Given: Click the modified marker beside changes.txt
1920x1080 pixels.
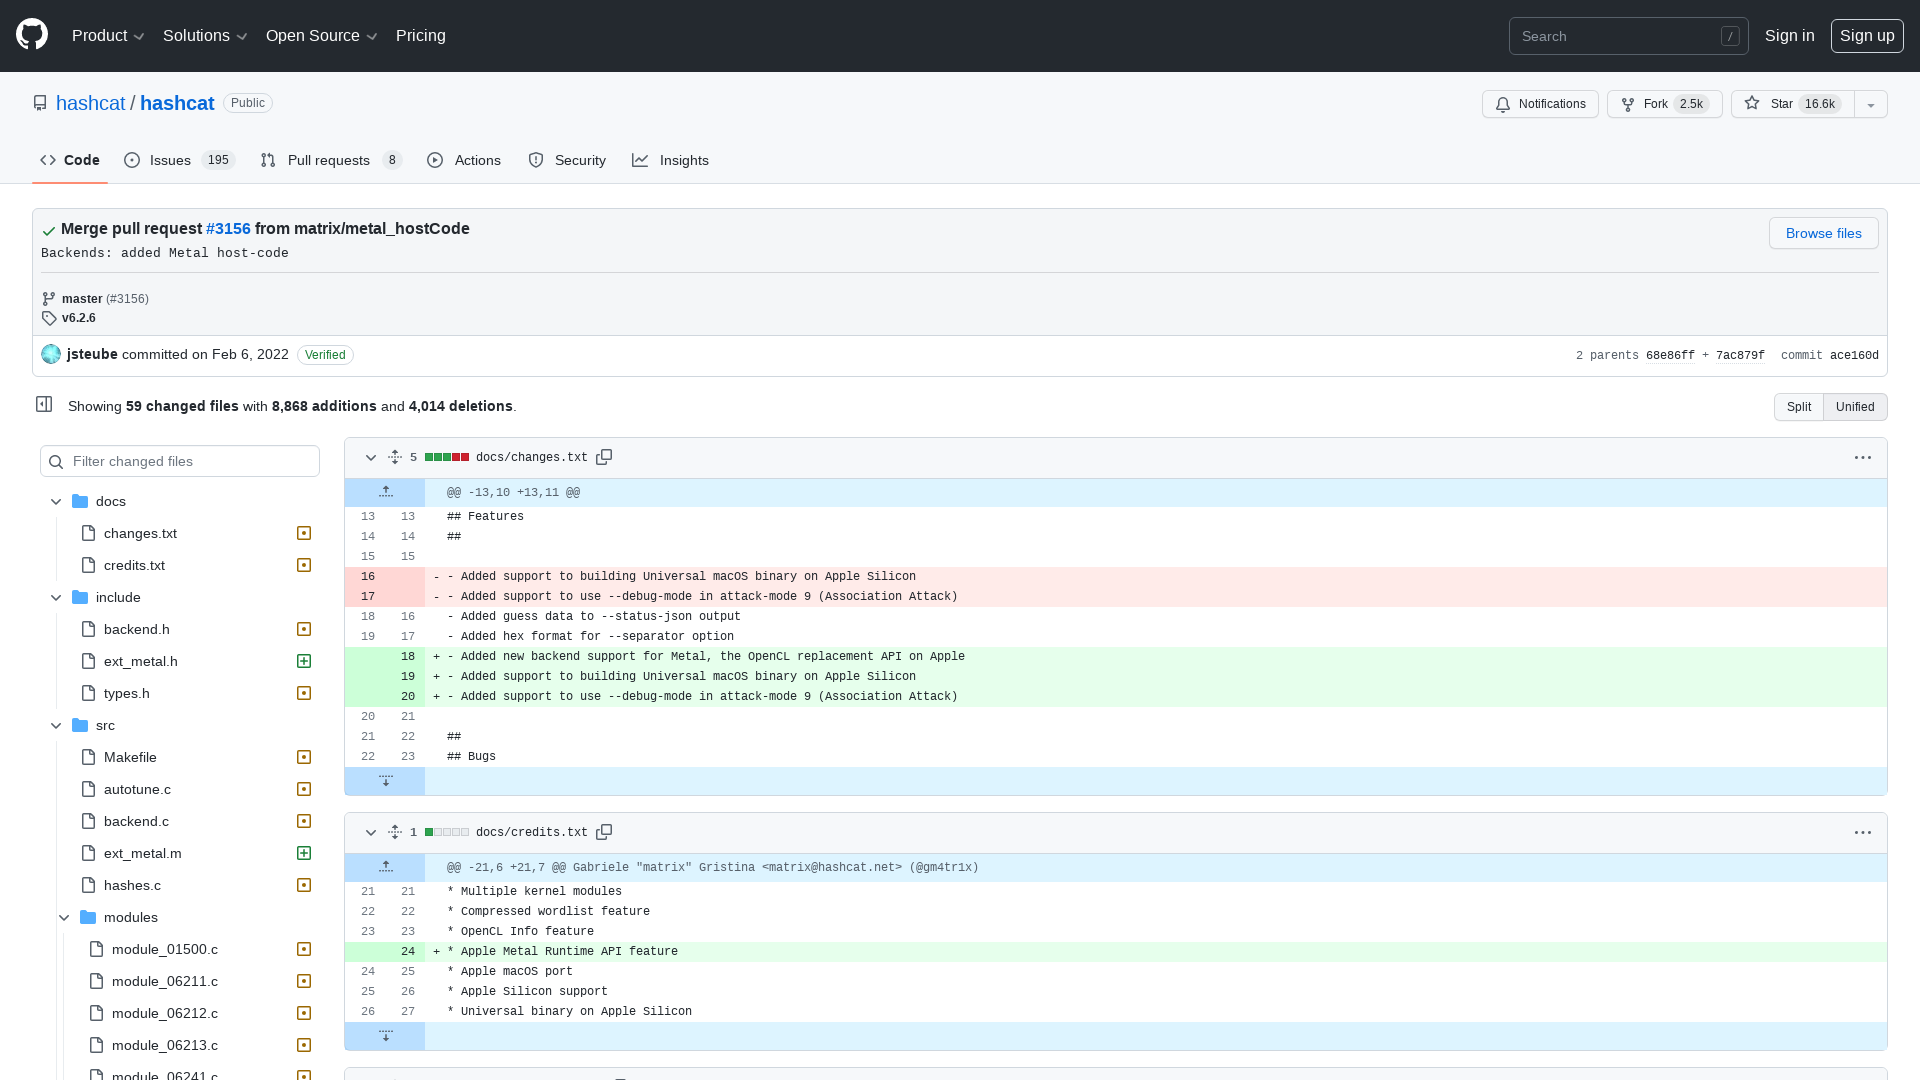Looking at the screenshot, I should (x=304, y=533).
